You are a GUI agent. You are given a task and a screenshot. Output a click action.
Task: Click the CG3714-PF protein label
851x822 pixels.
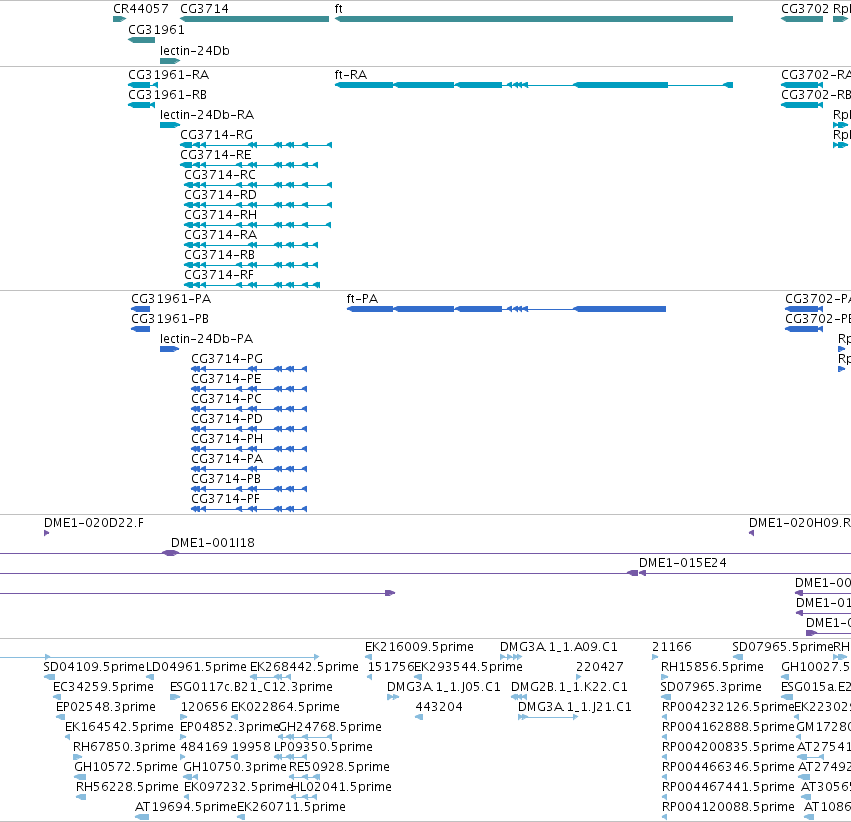225,500
